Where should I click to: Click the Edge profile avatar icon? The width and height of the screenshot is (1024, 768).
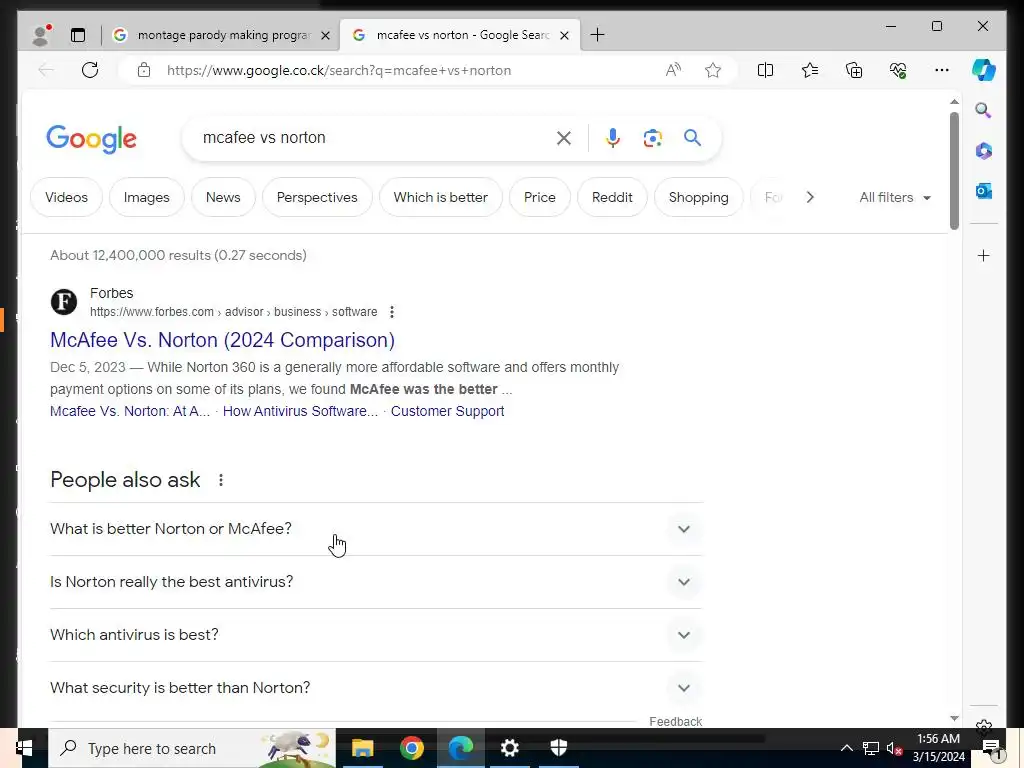(42, 35)
